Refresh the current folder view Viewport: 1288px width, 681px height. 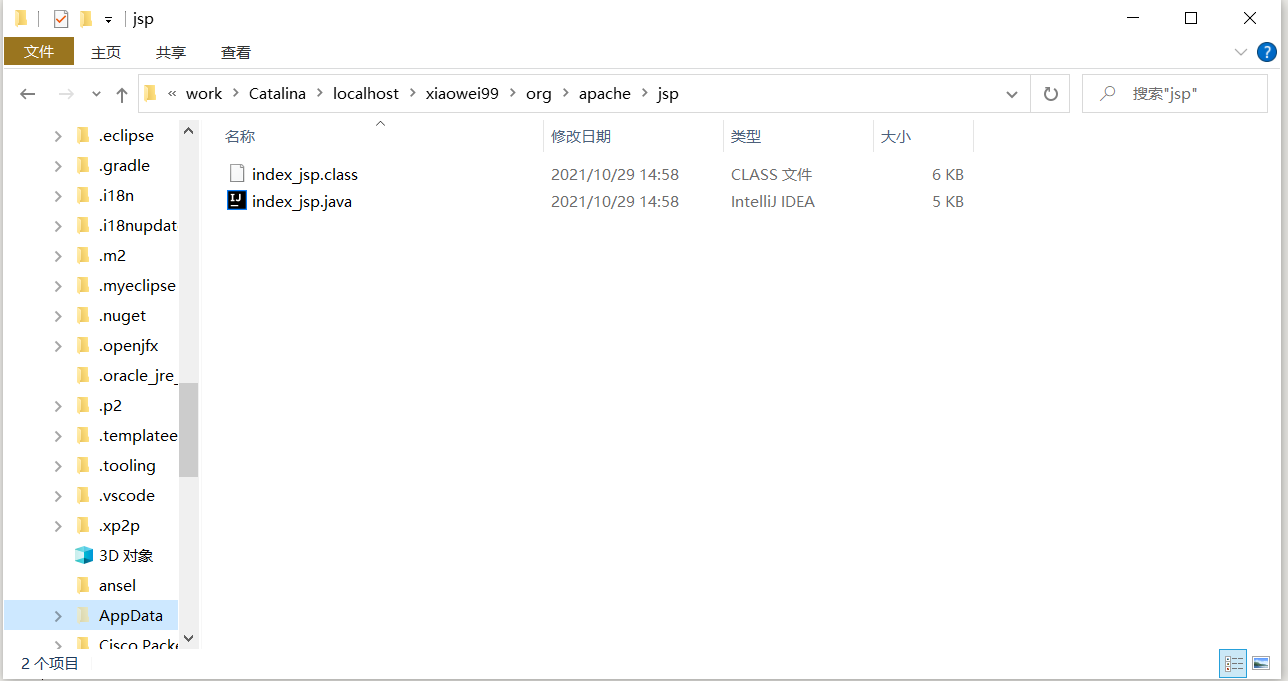point(1050,94)
